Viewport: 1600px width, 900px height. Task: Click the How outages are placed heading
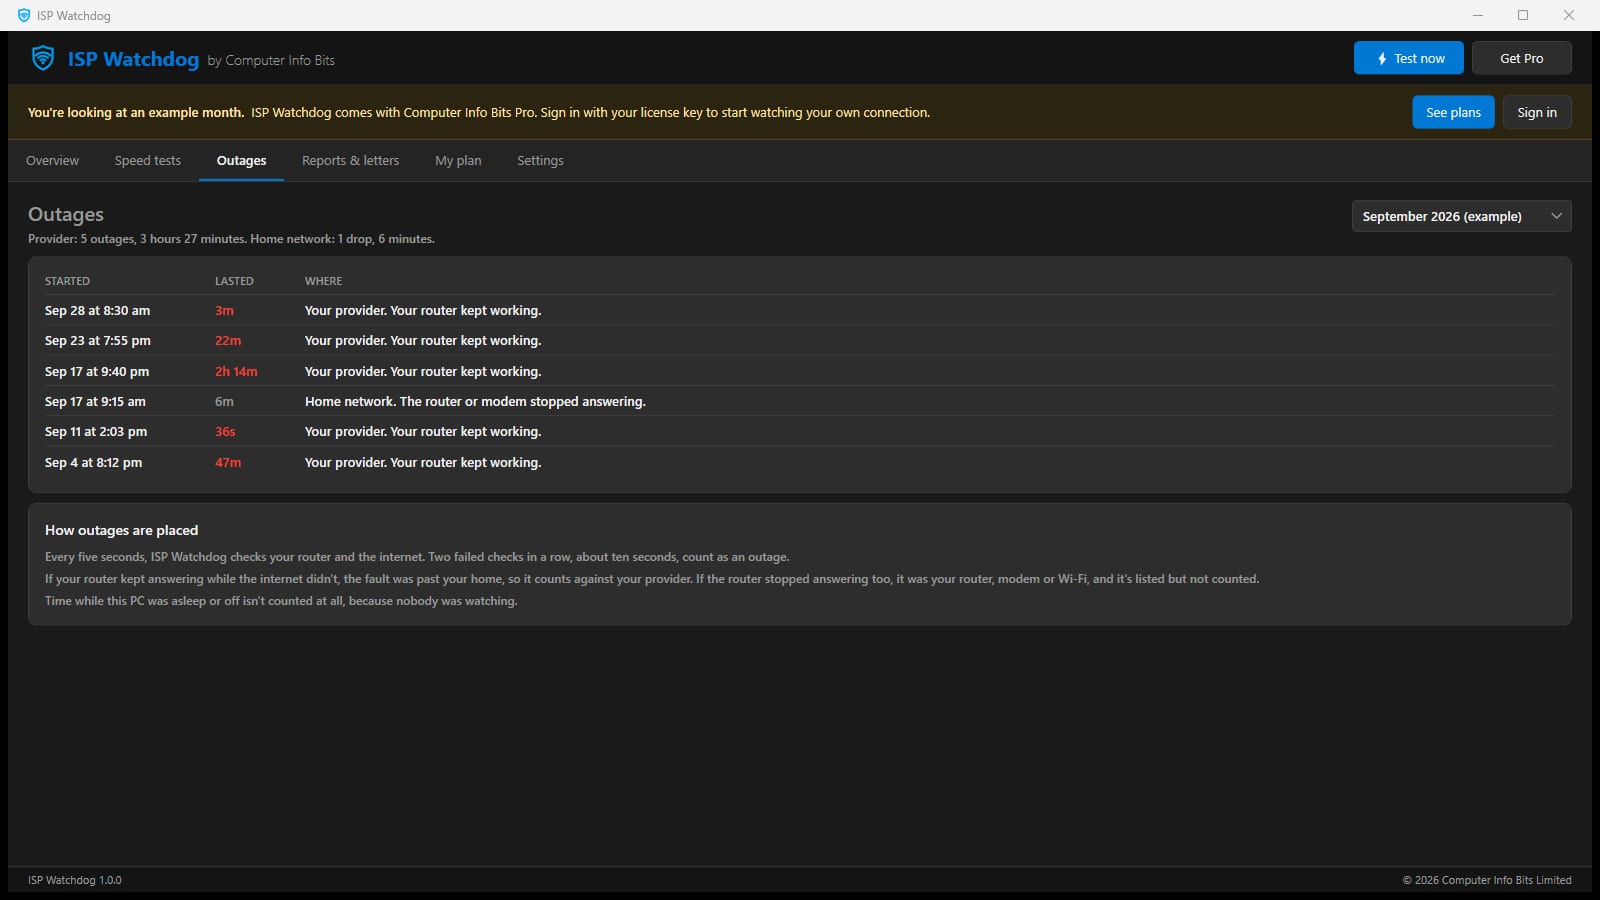pos(121,530)
